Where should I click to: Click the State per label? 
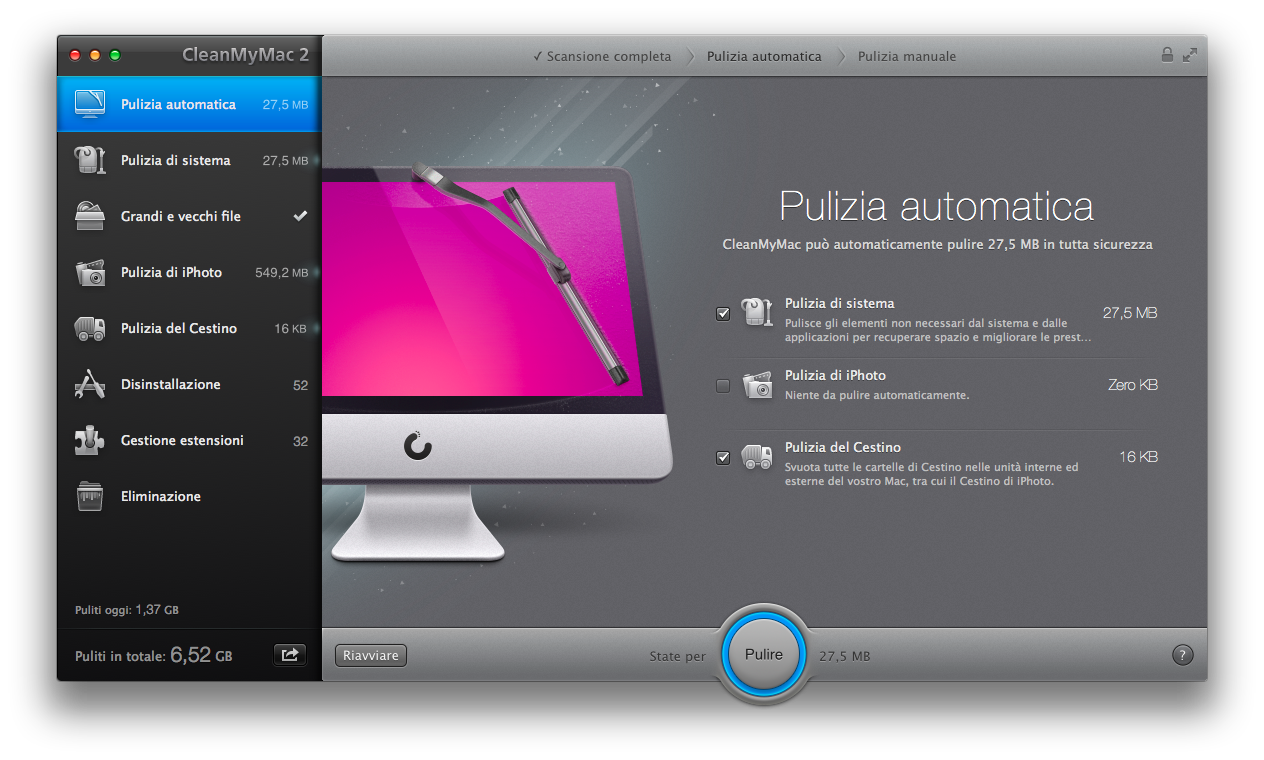(x=677, y=656)
